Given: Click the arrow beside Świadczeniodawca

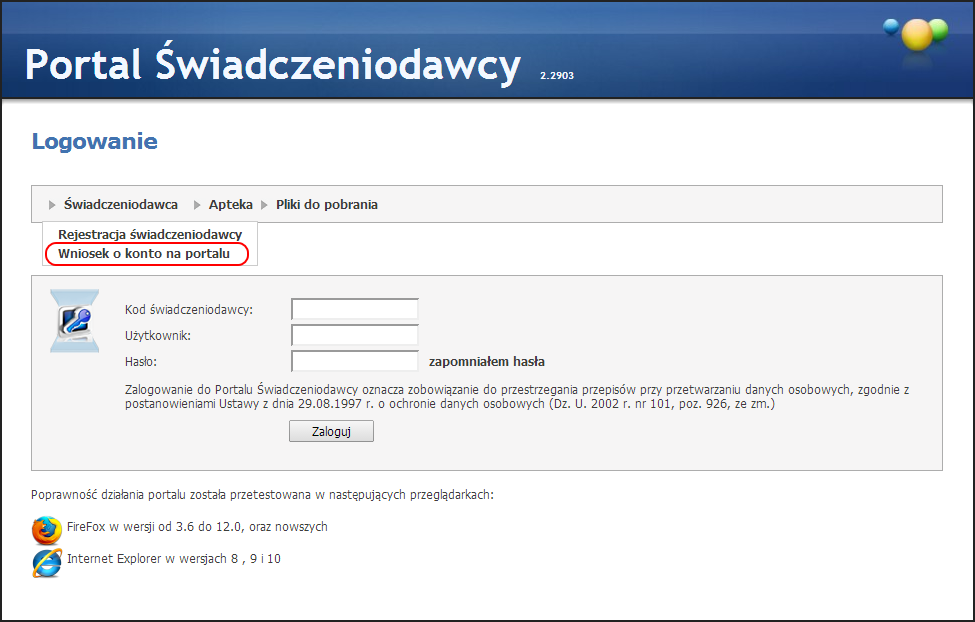Looking at the screenshot, I should pyautogui.click(x=52, y=205).
